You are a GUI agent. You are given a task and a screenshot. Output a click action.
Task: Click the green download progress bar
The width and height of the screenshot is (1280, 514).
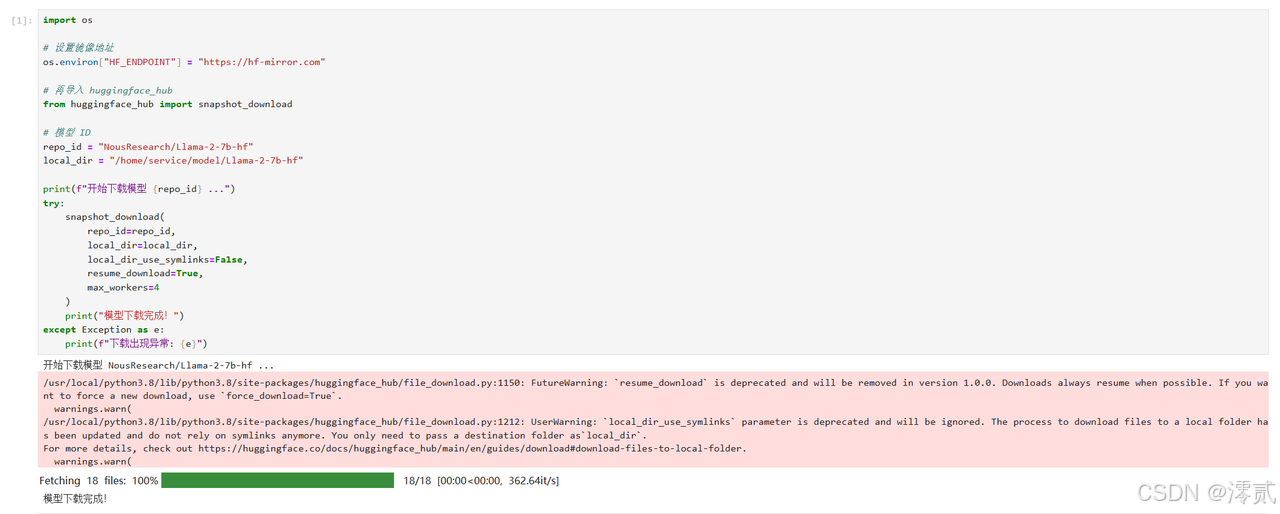[277, 481]
